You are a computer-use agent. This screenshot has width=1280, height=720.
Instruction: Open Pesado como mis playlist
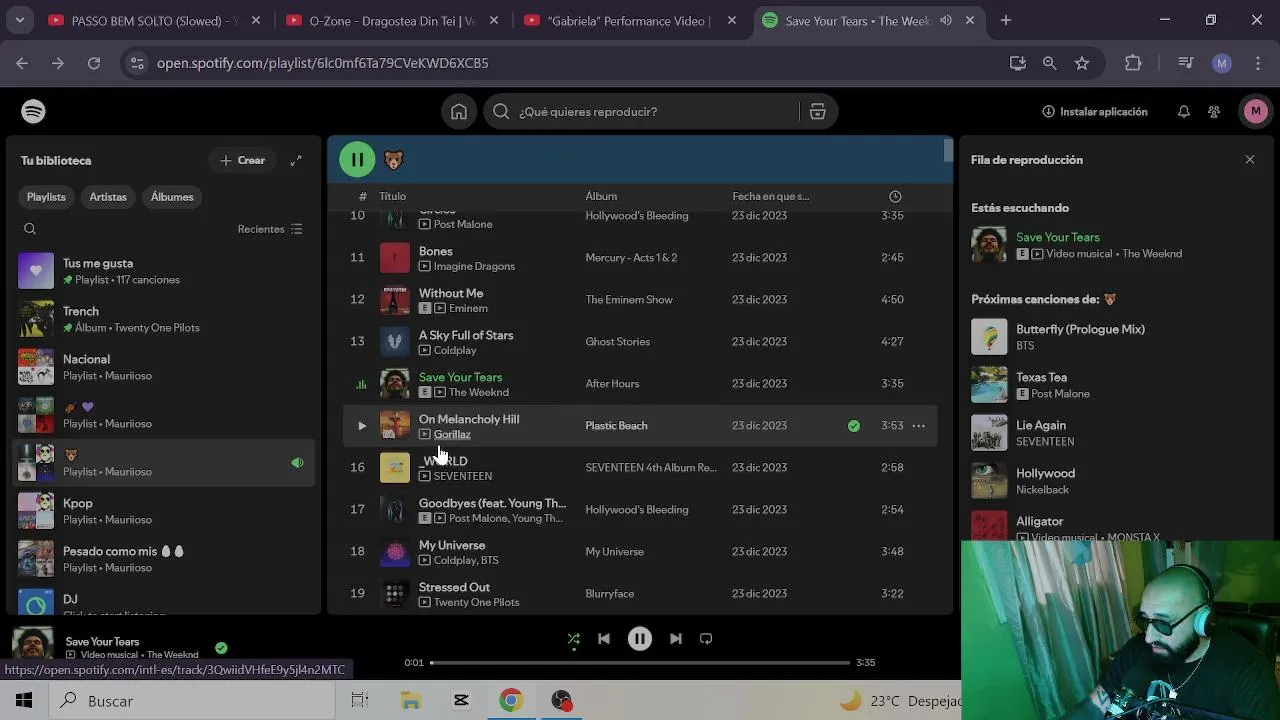164,559
